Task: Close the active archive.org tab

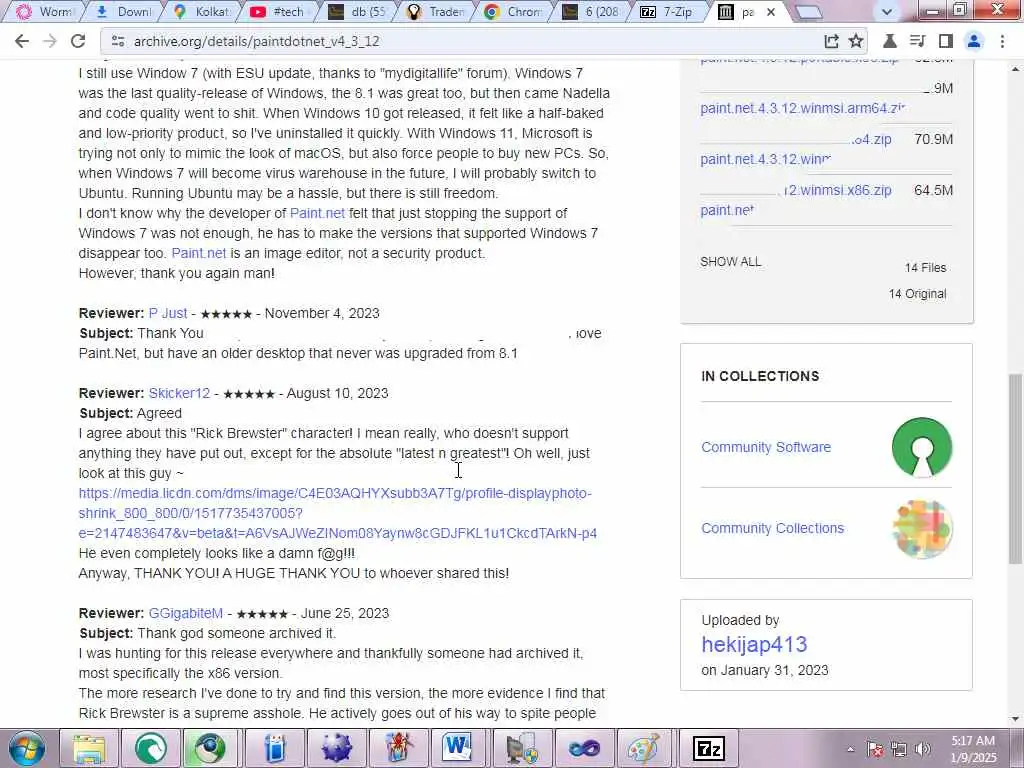Action: click(x=771, y=12)
